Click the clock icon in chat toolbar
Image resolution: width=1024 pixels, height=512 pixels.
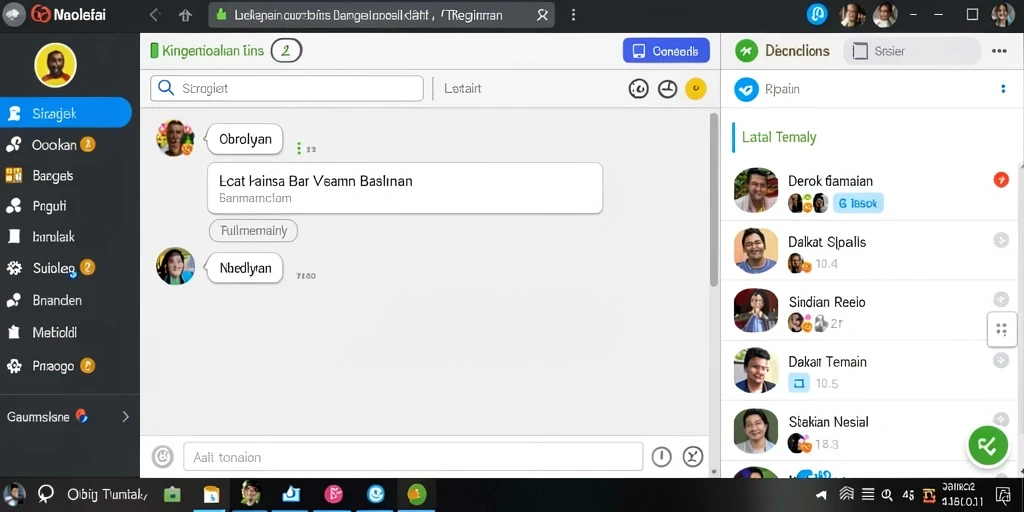pos(667,89)
